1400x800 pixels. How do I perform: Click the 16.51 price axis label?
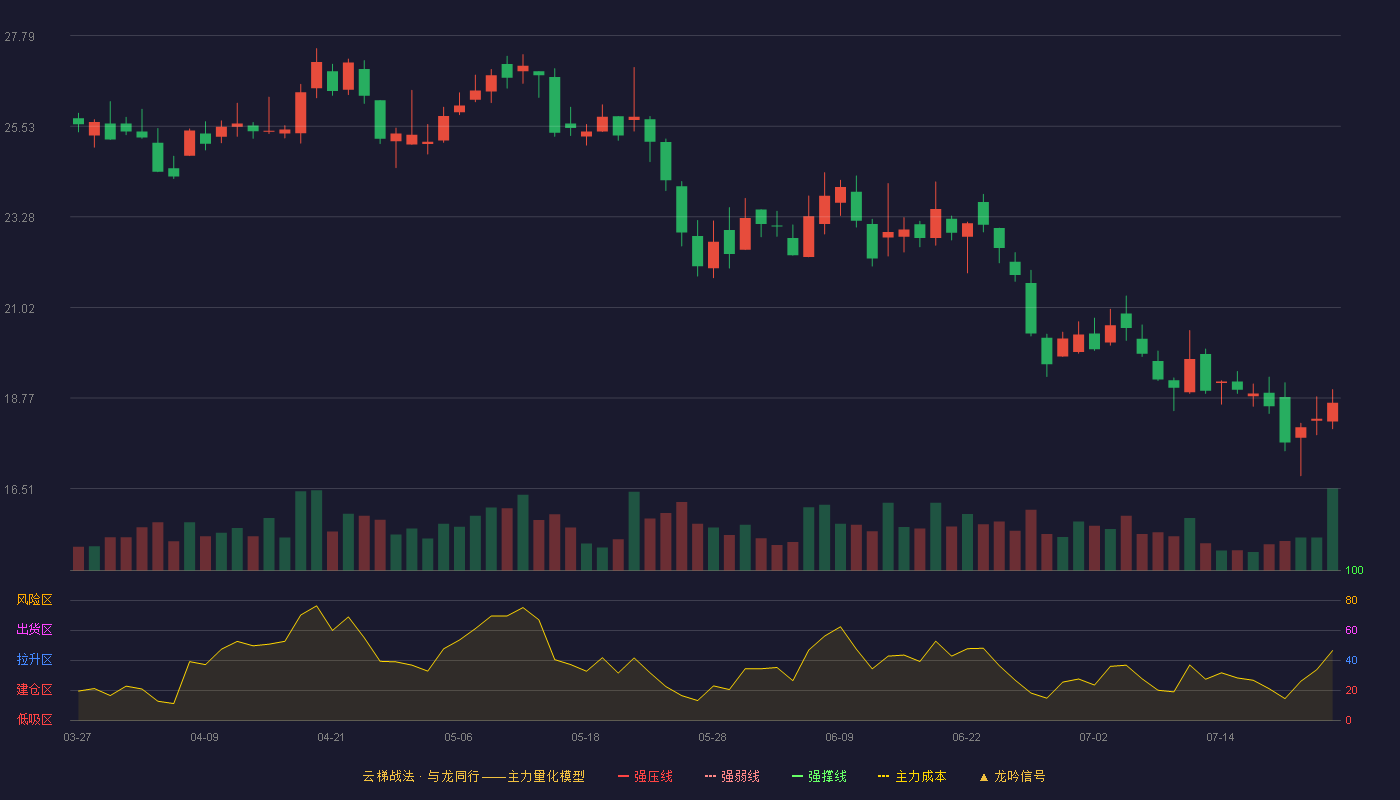tap(19, 490)
